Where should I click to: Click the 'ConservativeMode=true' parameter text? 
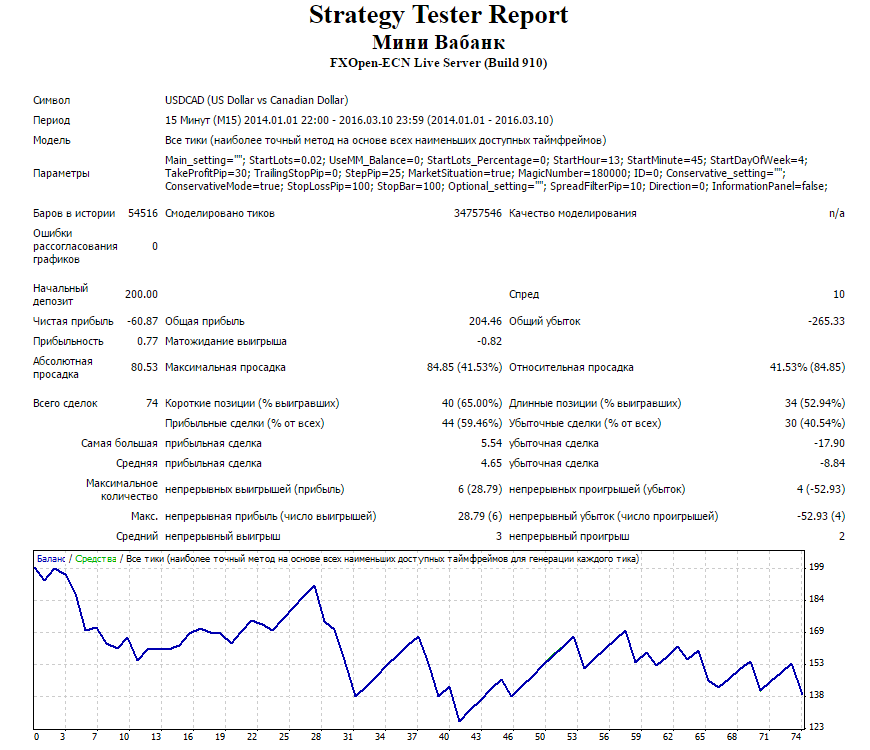pos(223,186)
